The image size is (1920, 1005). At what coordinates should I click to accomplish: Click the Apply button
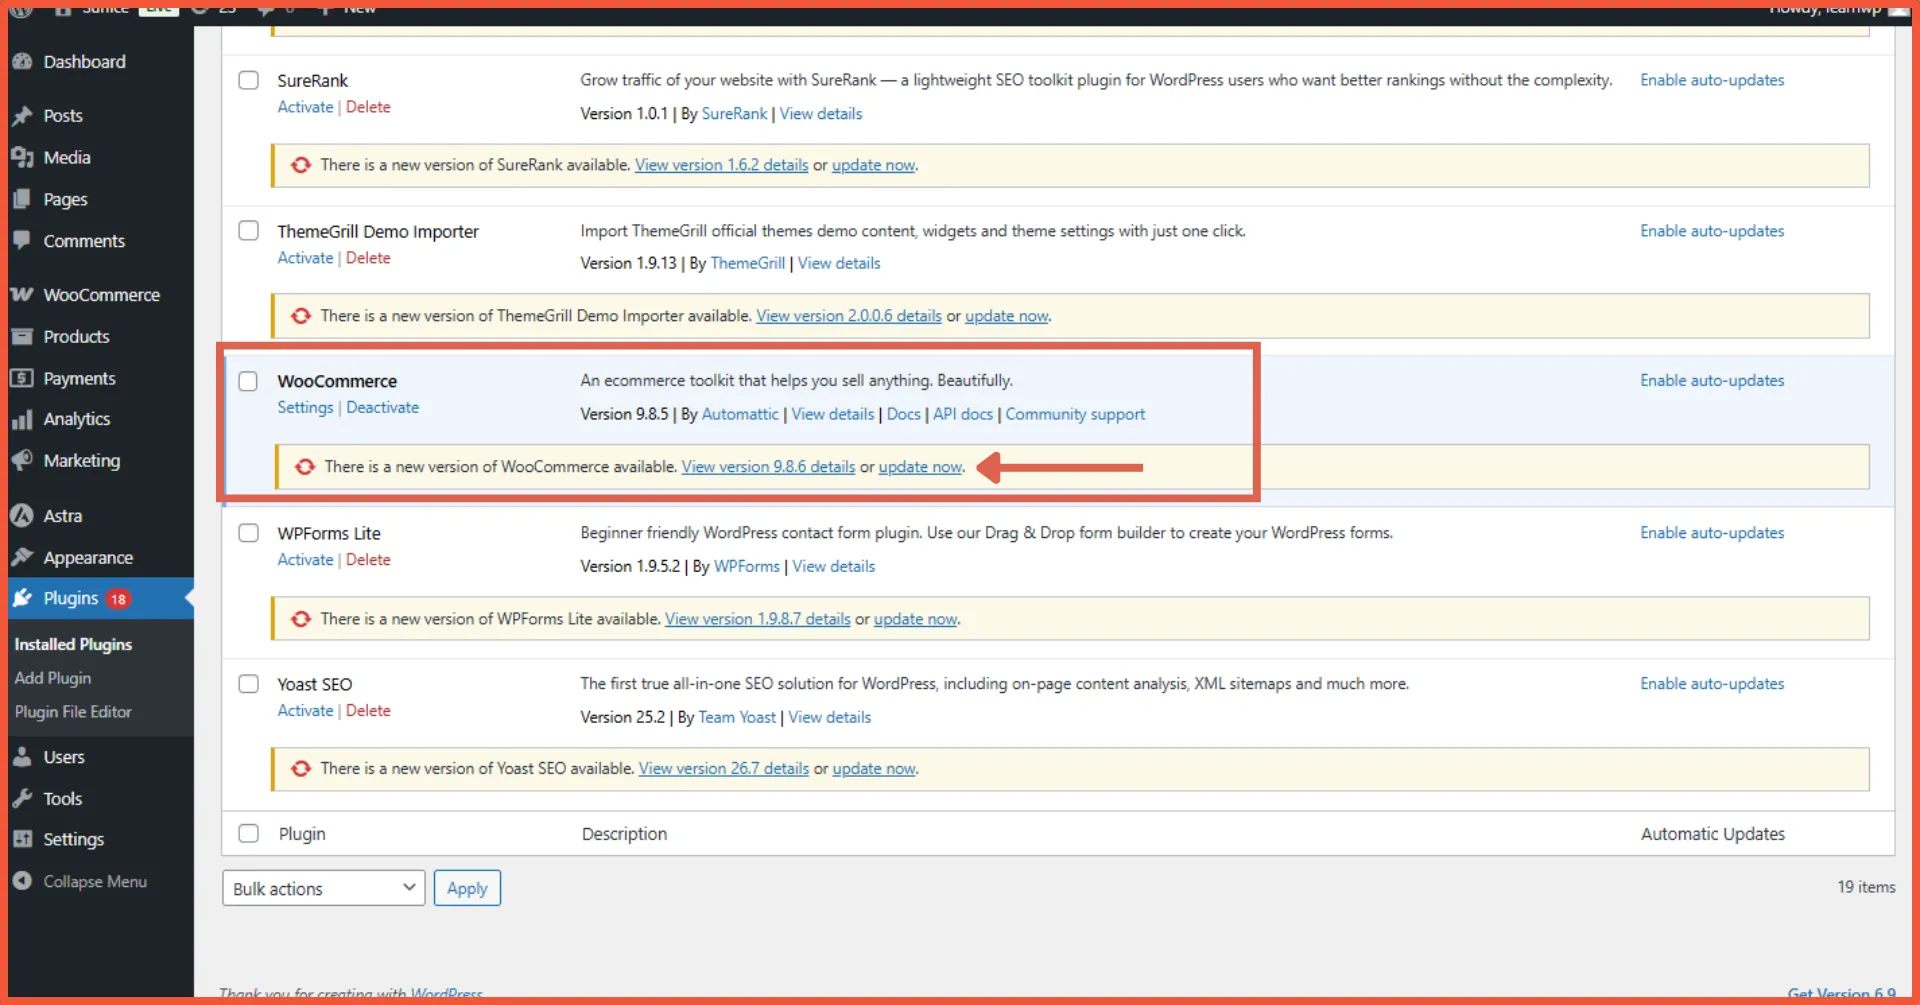(x=467, y=887)
